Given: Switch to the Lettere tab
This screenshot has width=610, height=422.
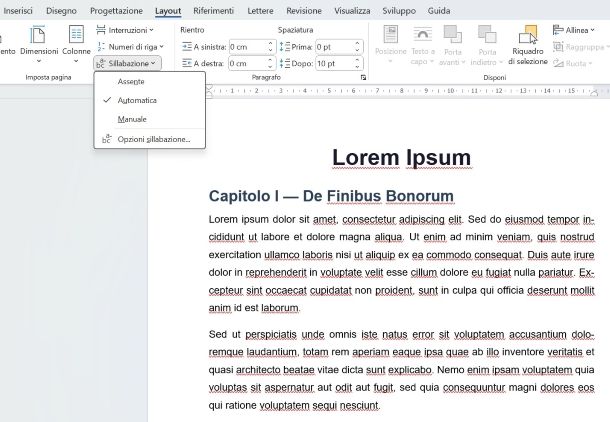Looking at the screenshot, I should coord(260,11).
